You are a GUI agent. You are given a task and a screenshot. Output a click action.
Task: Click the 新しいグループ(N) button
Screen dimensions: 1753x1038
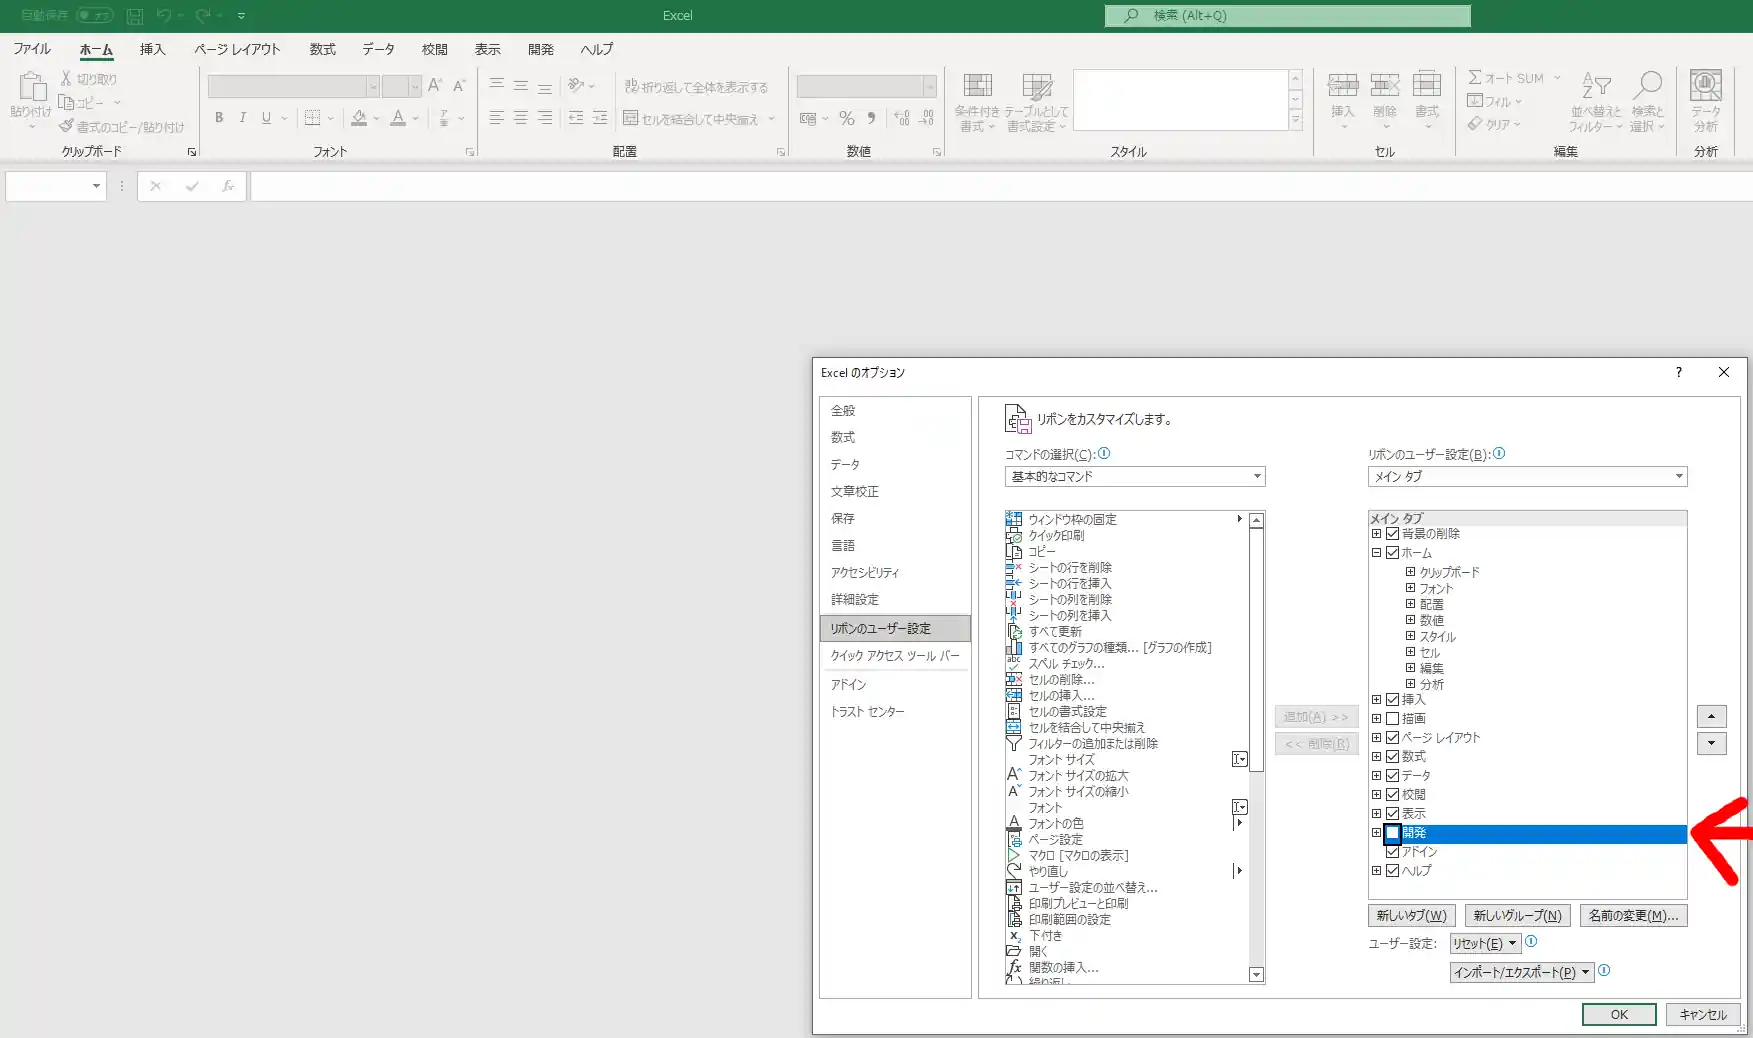pyautogui.click(x=1517, y=915)
